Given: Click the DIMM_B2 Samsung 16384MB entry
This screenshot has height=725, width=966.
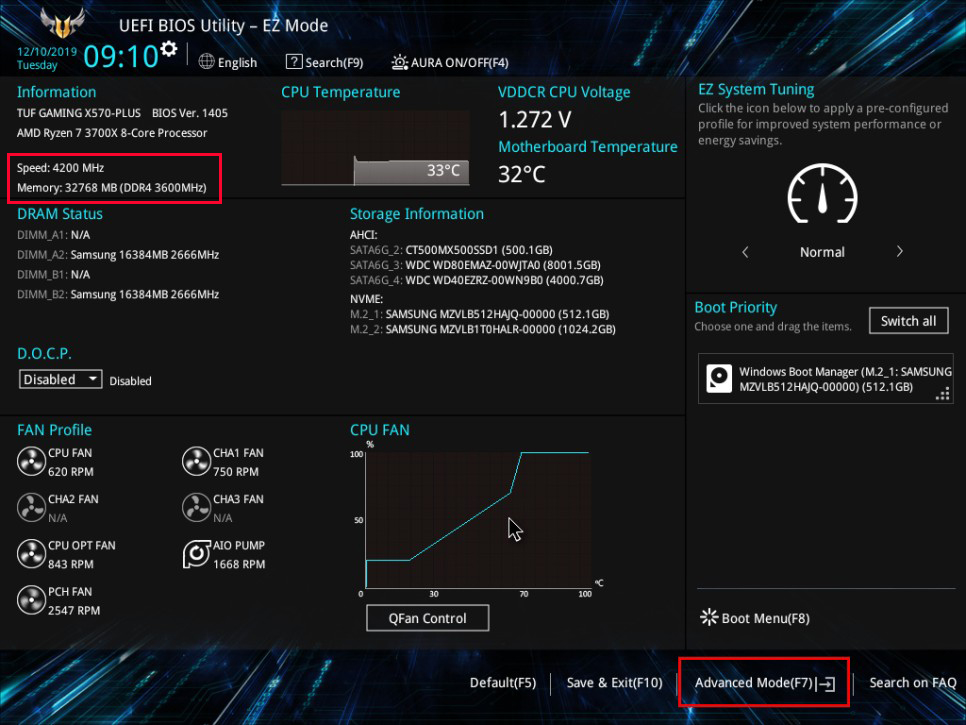Looking at the screenshot, I should tap(118, 294).
